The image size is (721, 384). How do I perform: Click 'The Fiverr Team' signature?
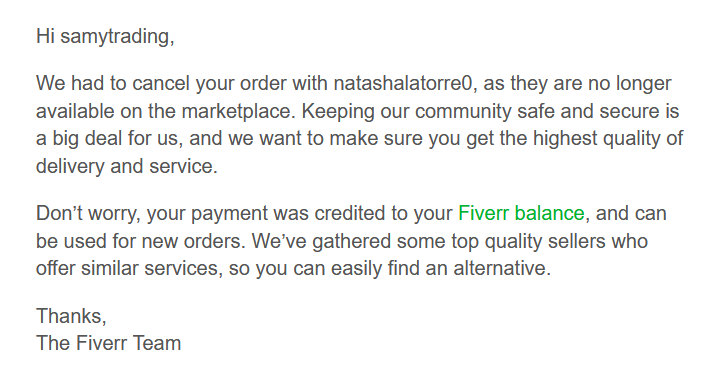tap(109, 343)
